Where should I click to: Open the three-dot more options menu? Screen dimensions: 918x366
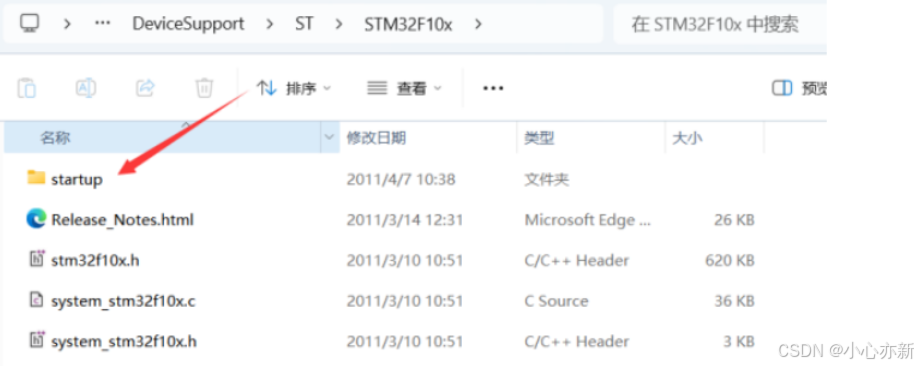pos(493,88)
